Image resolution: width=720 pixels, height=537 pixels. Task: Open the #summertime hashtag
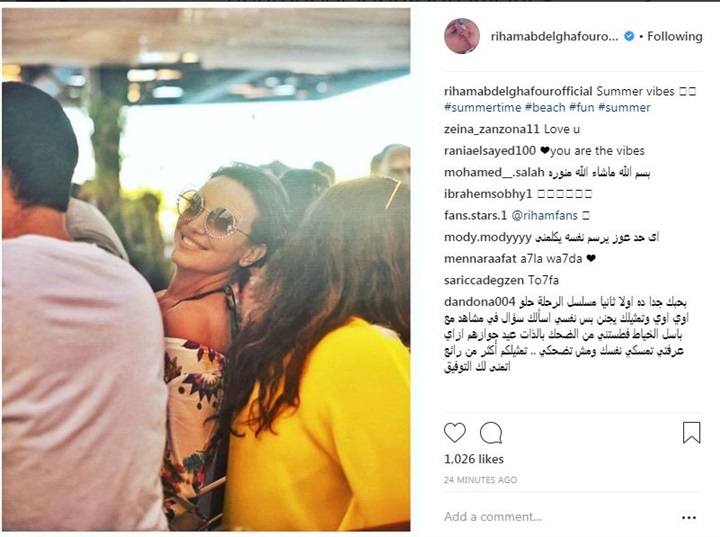point(482,107)
